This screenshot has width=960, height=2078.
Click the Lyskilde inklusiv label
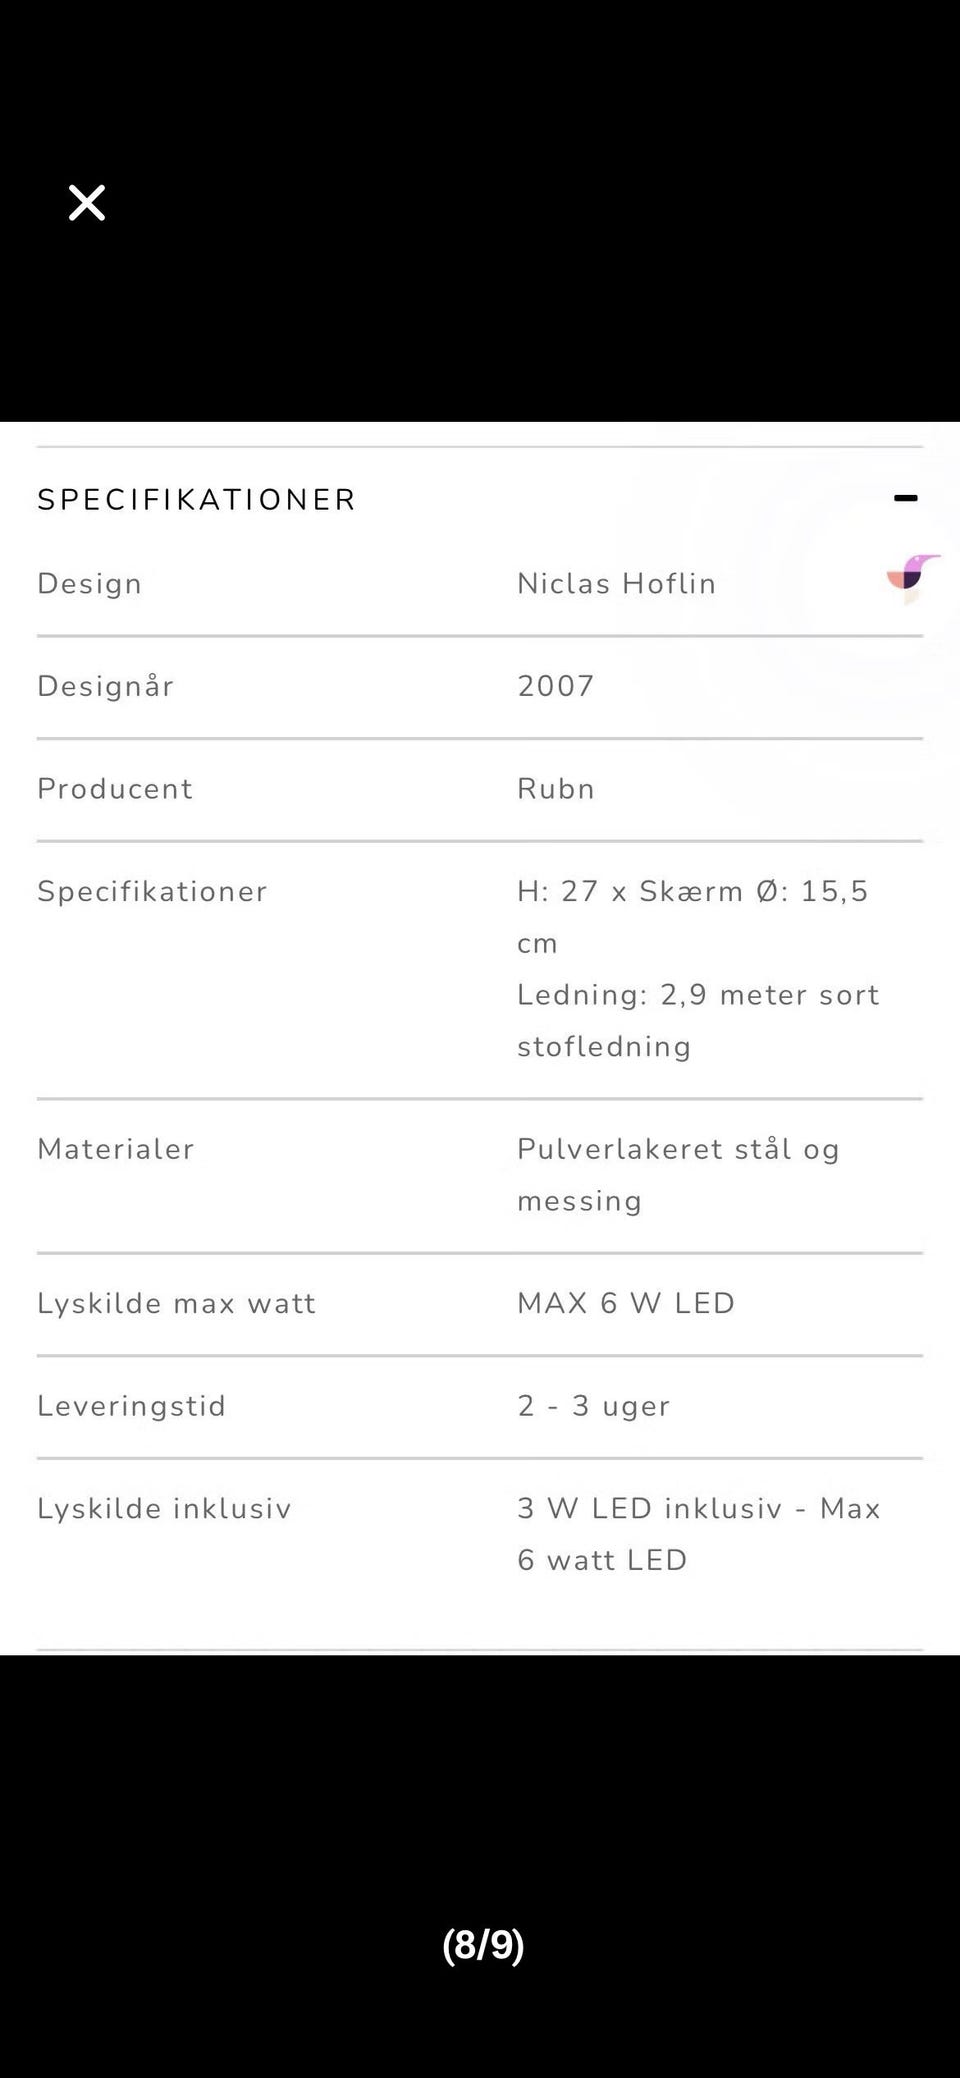coord(164,1509)
